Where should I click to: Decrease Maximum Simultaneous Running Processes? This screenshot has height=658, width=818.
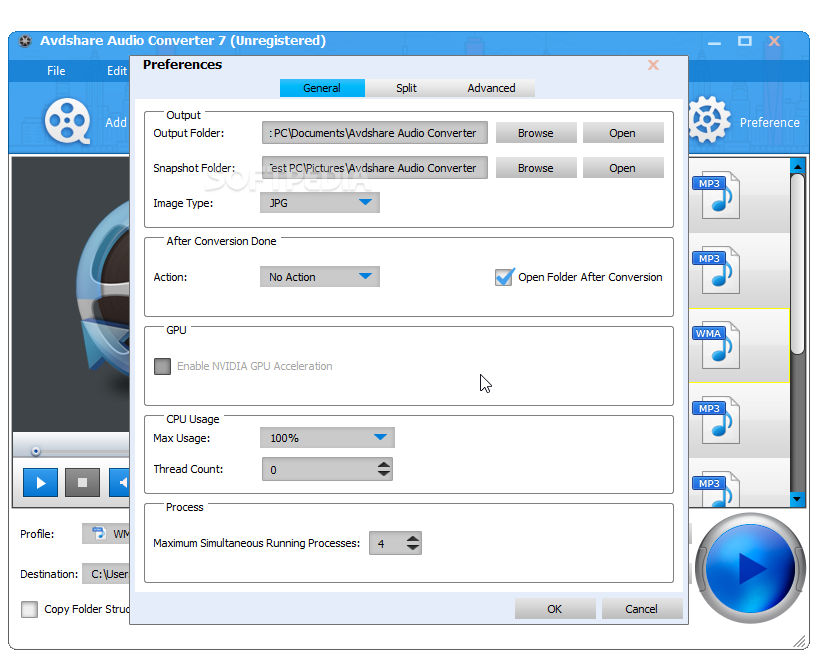[x=413, y=547]
